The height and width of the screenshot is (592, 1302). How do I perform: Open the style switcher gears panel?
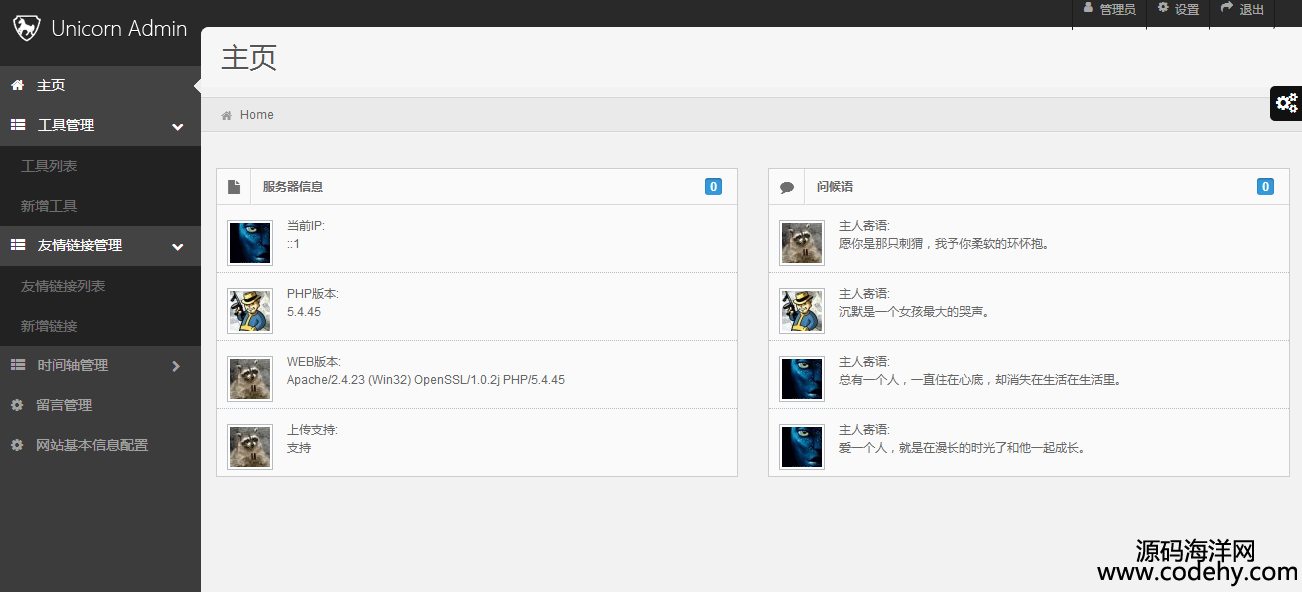(x=1286, y=103)
